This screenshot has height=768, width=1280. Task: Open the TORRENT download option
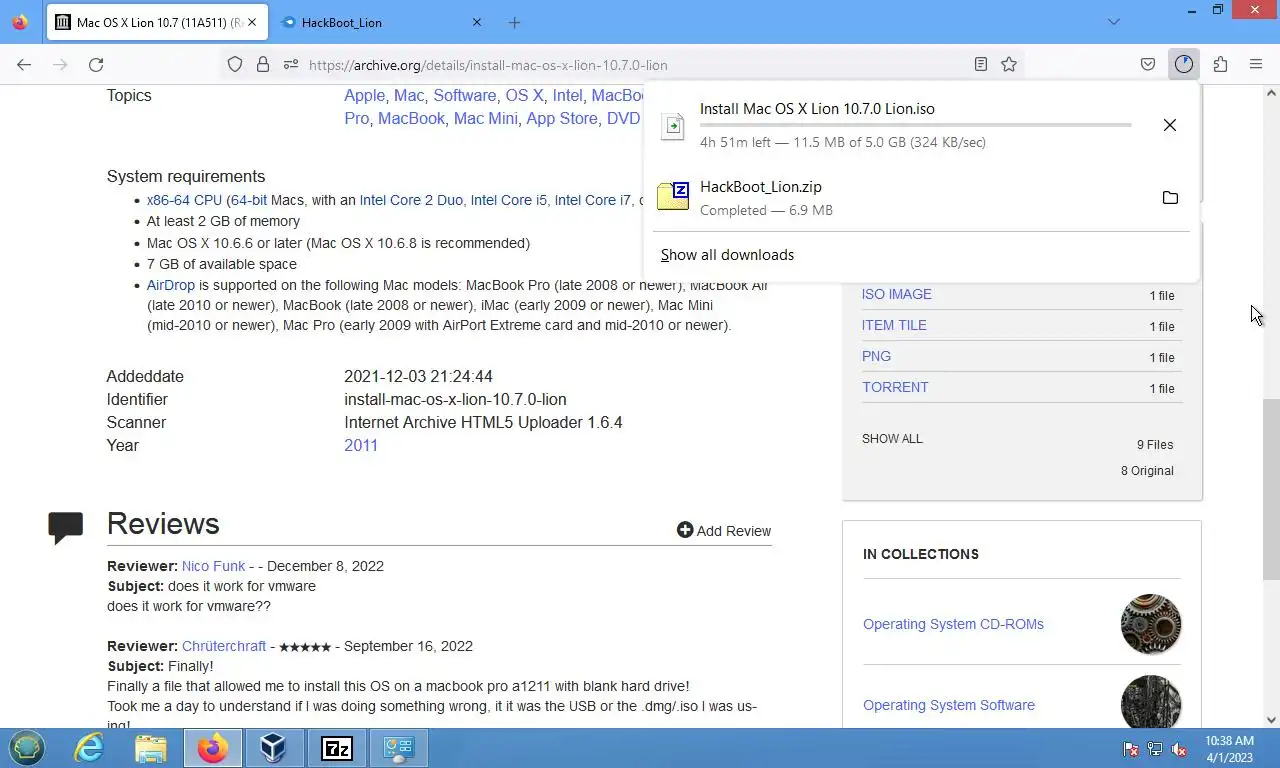click(x=895, y=387)
